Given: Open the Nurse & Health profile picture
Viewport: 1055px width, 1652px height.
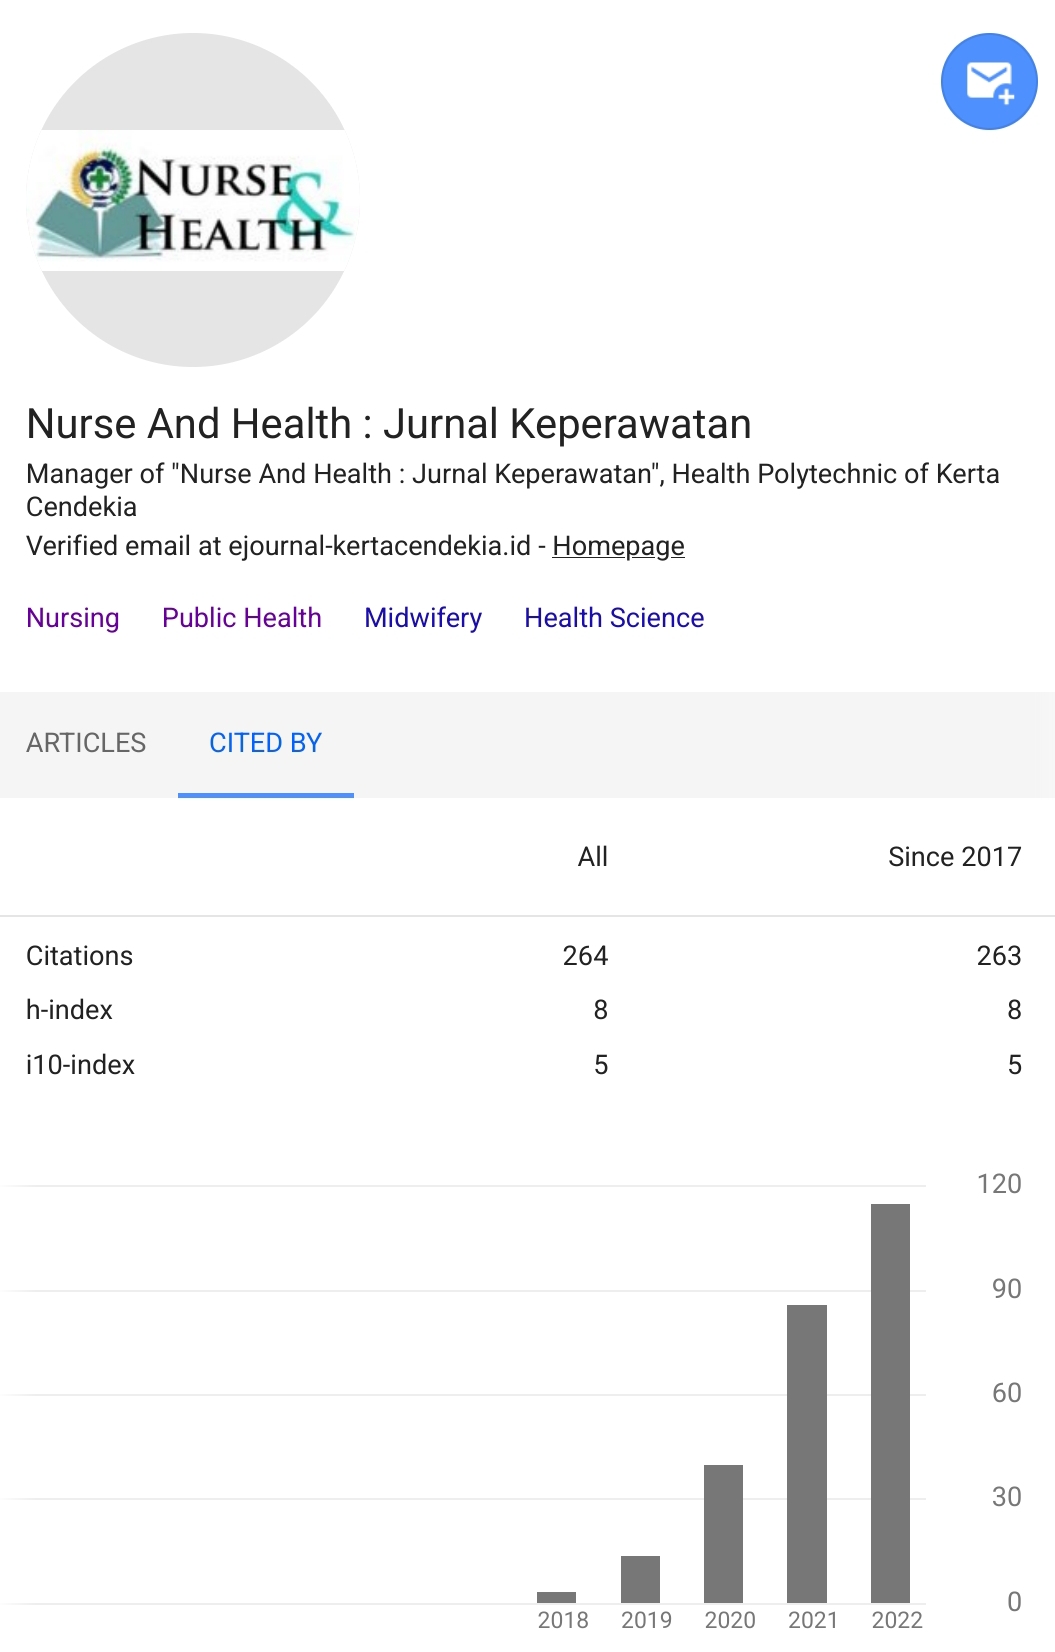Looking at the screenshot, I should [193, 201].
